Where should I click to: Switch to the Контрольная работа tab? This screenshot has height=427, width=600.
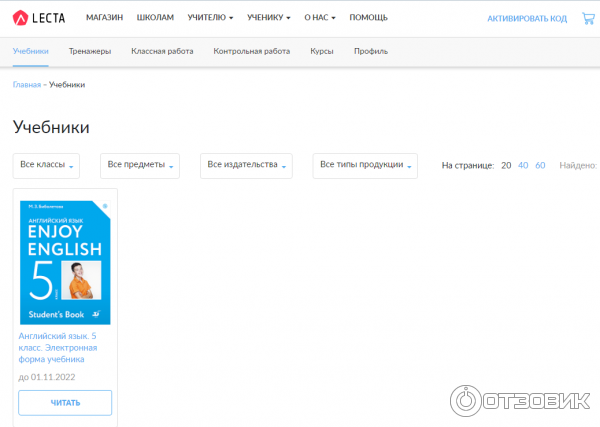point(252,51)
